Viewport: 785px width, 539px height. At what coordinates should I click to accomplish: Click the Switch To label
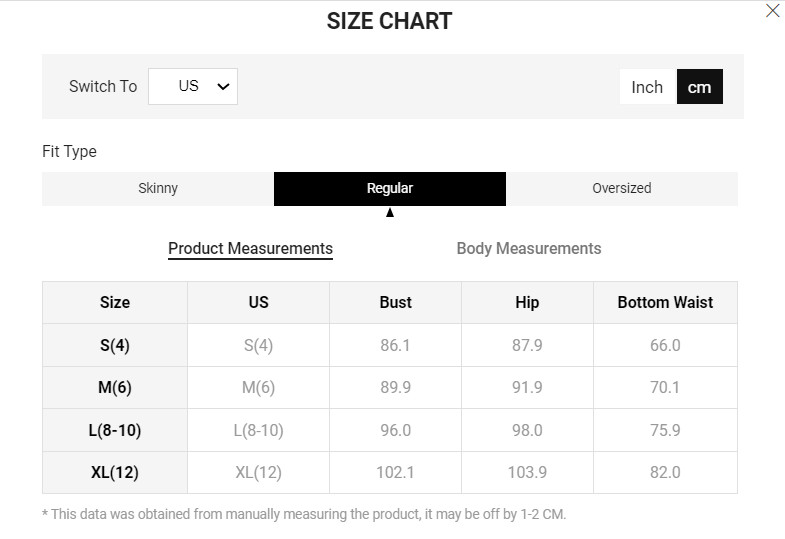[x=103, y=87]
